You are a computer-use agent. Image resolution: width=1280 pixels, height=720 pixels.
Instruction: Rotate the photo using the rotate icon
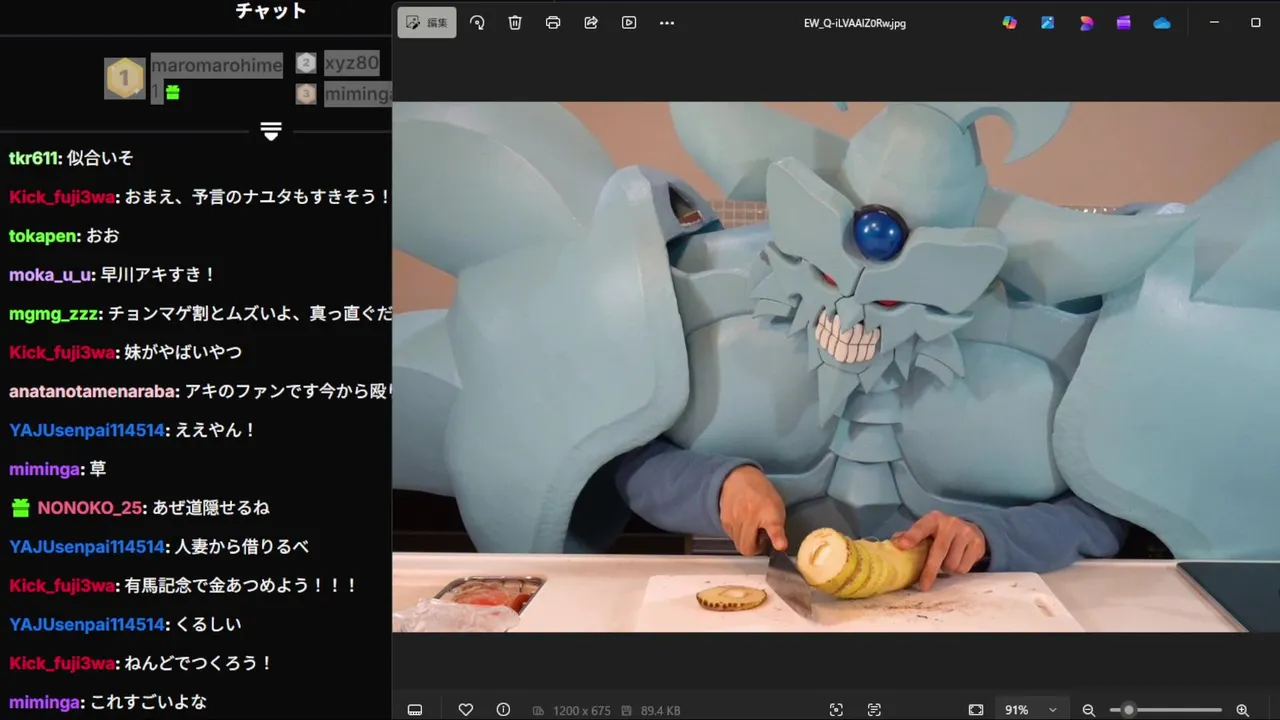(477, 22)
